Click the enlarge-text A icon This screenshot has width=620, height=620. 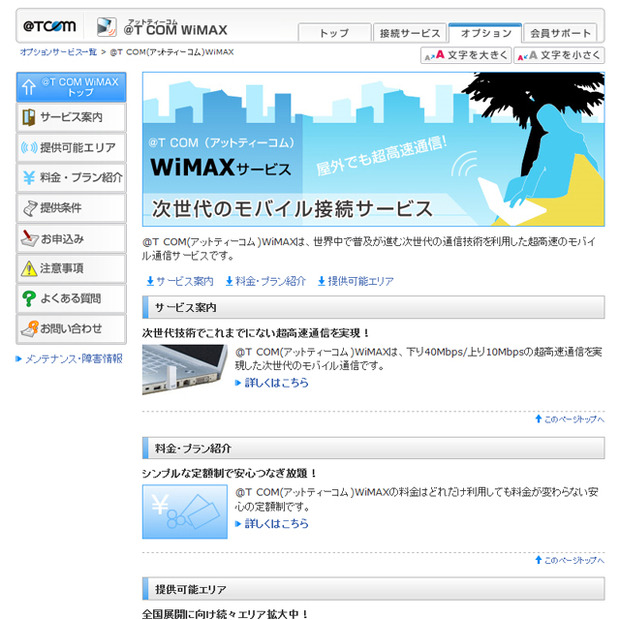(435, 55)
